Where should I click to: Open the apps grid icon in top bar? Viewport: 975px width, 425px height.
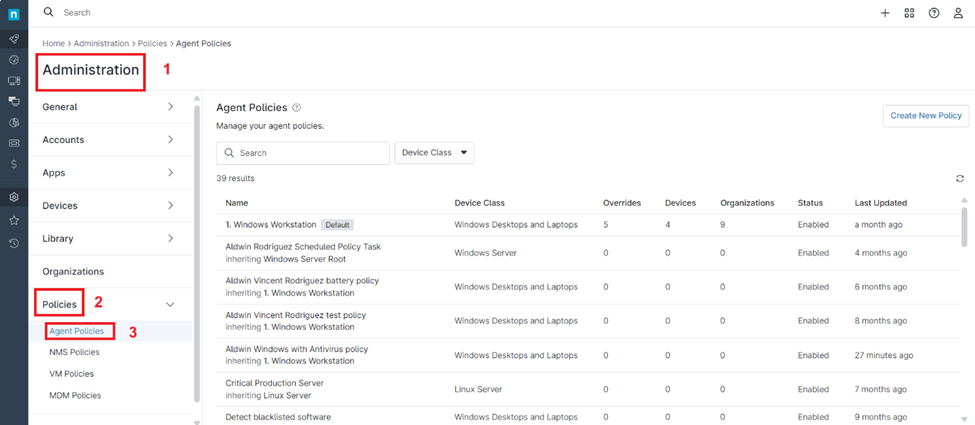(x=909, y=13)
